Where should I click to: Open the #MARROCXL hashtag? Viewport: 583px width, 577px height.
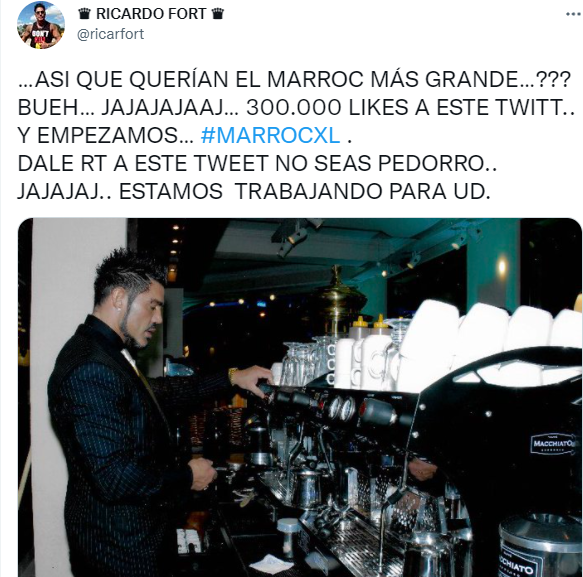(270, 135)
